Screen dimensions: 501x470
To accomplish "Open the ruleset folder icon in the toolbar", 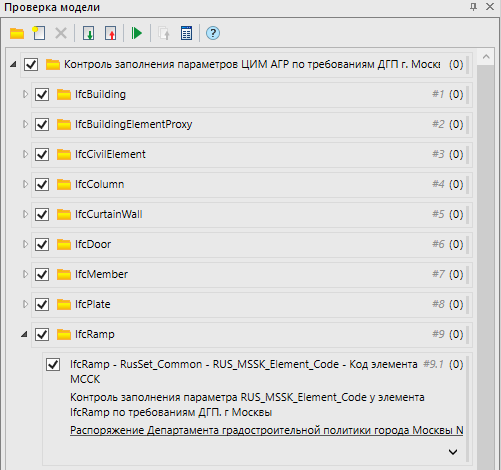I will pyautogui.click(x=17, y=33).
